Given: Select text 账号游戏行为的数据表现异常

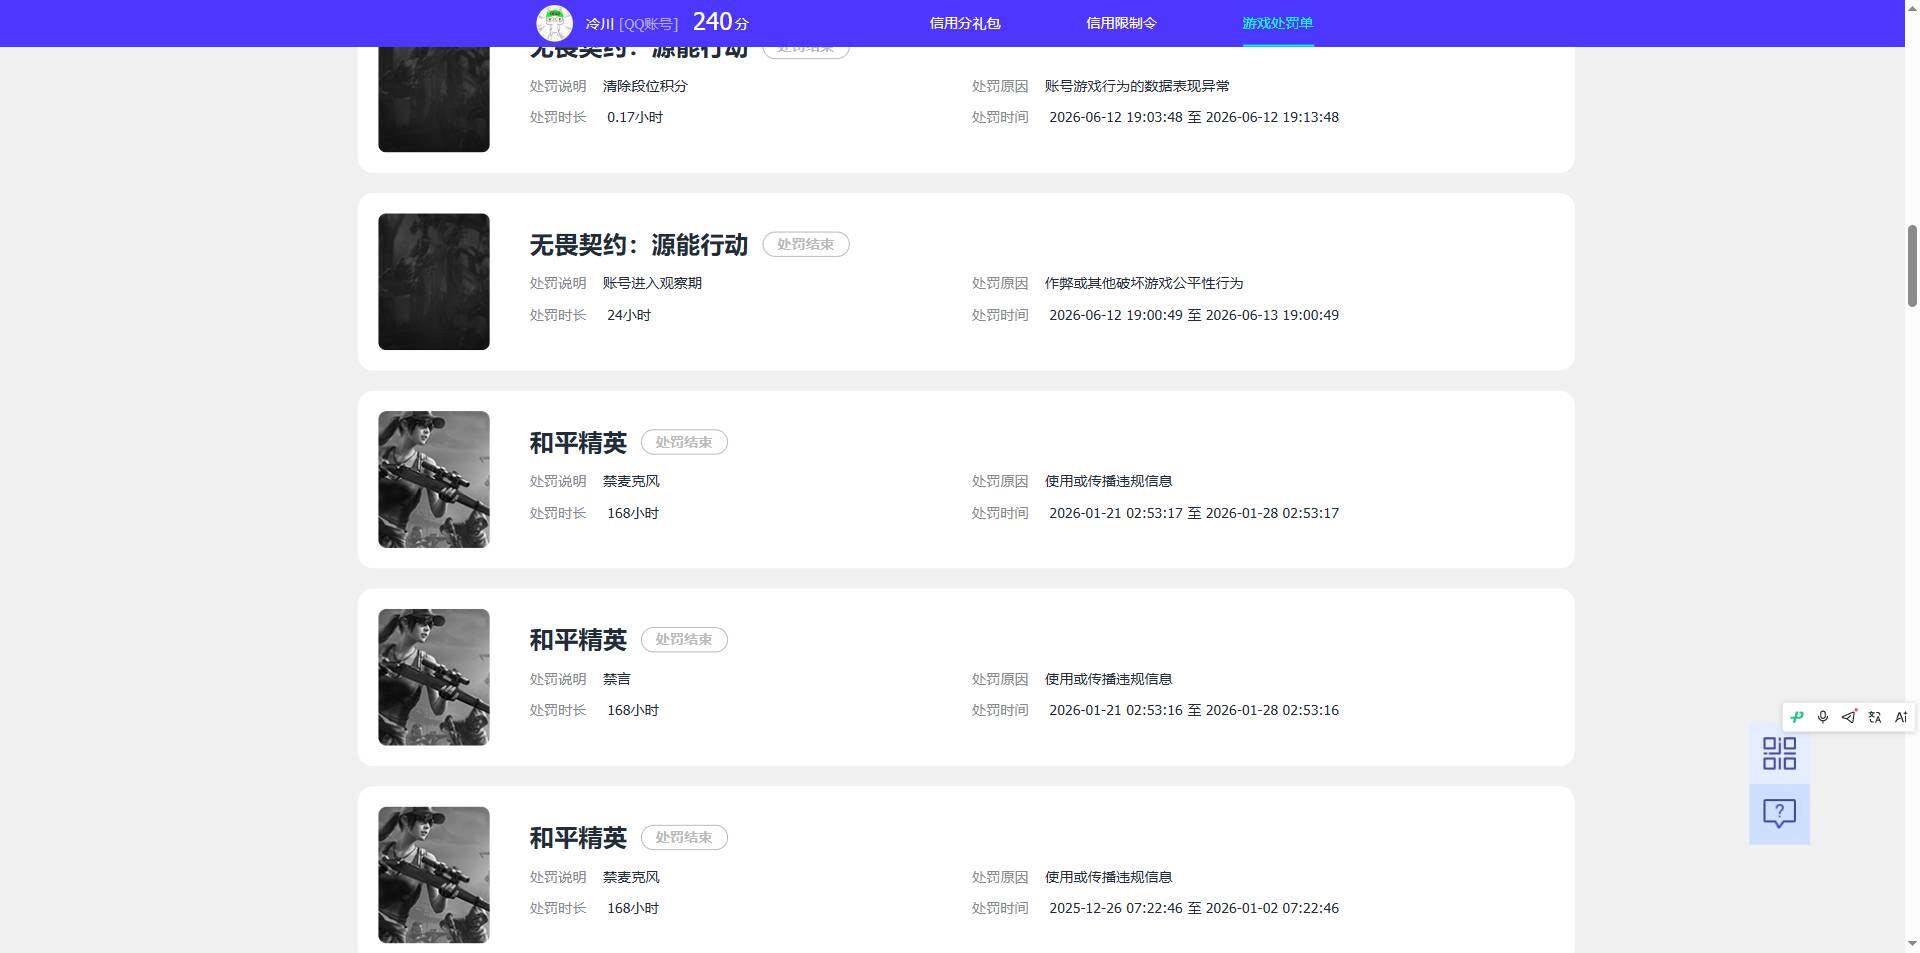Looking at the screenshot, I should tap(1137, 86).
